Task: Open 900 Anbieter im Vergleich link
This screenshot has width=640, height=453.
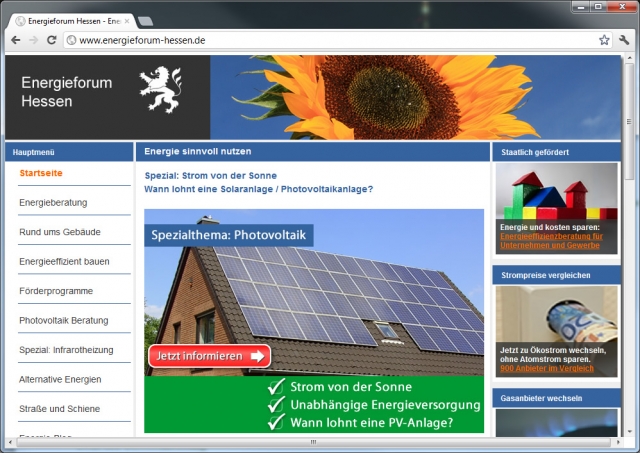Action: [547, 368]
